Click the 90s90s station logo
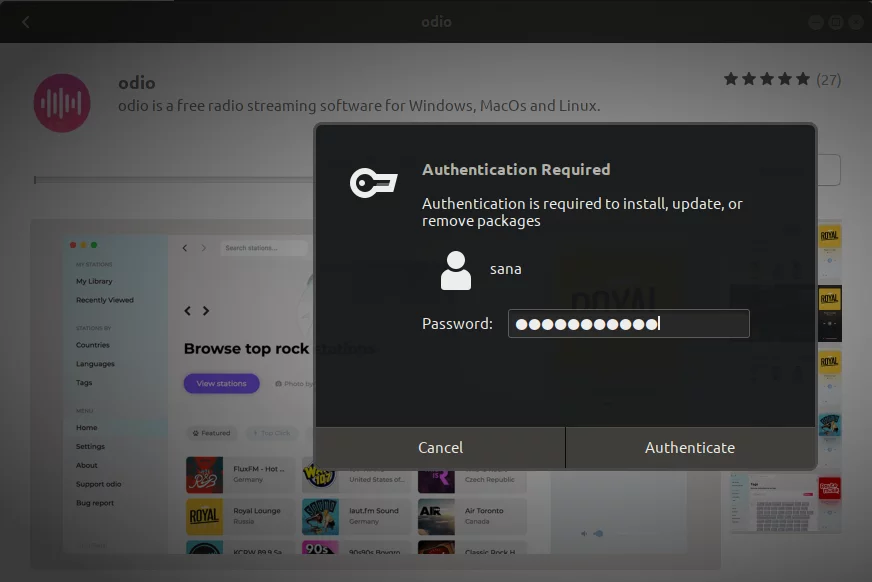 point(320,548)
